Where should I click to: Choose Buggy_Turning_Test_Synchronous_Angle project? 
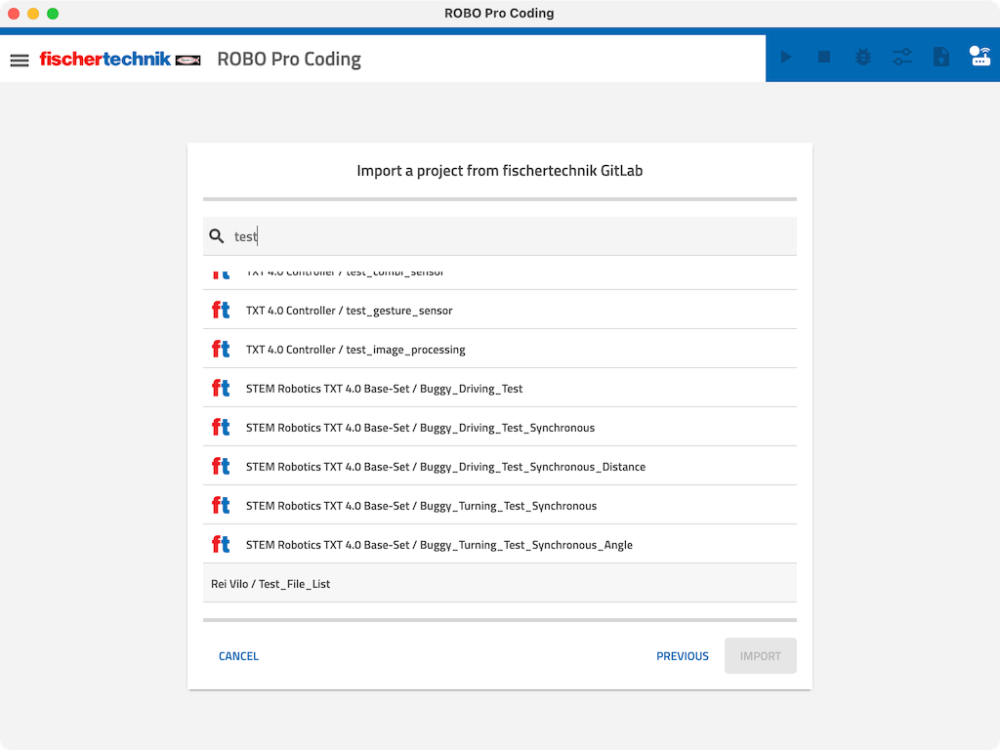coord(439,545)
